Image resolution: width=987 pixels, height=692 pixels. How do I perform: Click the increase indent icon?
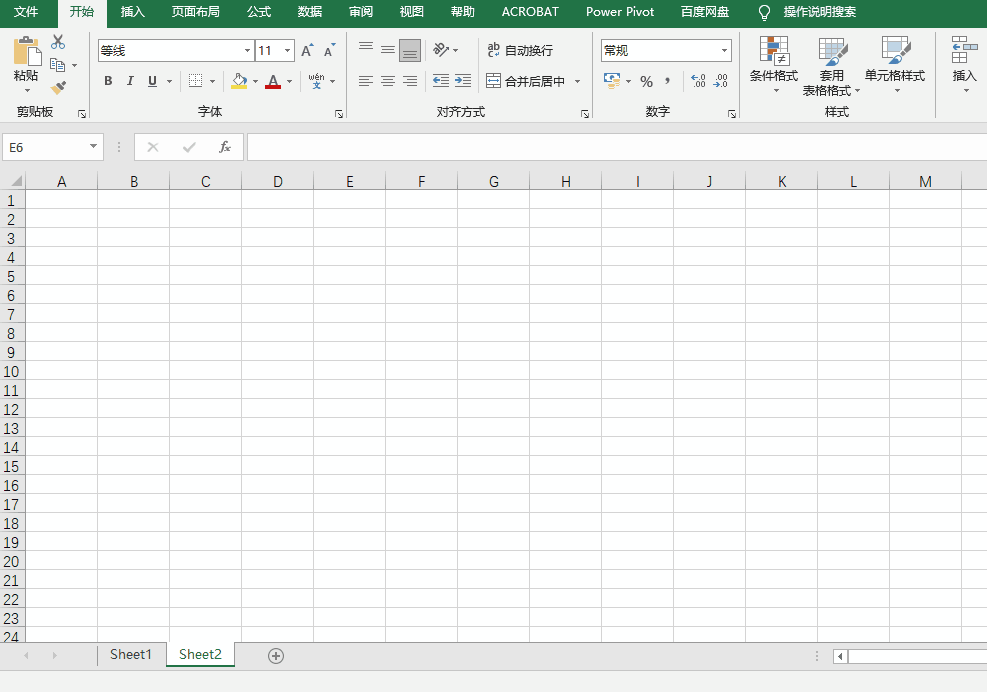pos(463,81)
